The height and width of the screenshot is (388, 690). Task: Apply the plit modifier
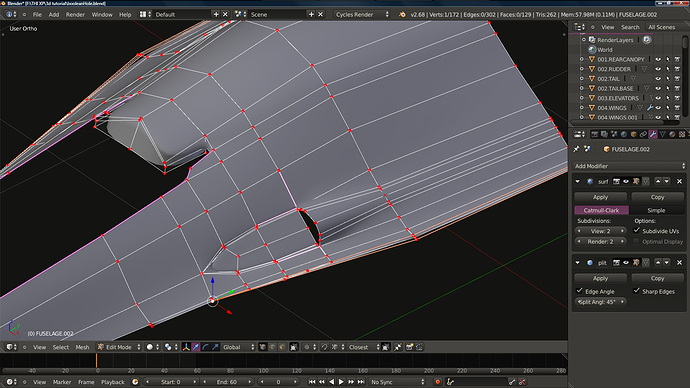[601, 278]
